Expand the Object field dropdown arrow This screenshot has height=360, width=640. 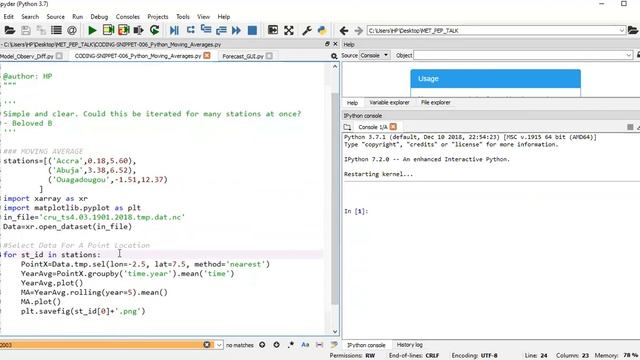(629, 55)
